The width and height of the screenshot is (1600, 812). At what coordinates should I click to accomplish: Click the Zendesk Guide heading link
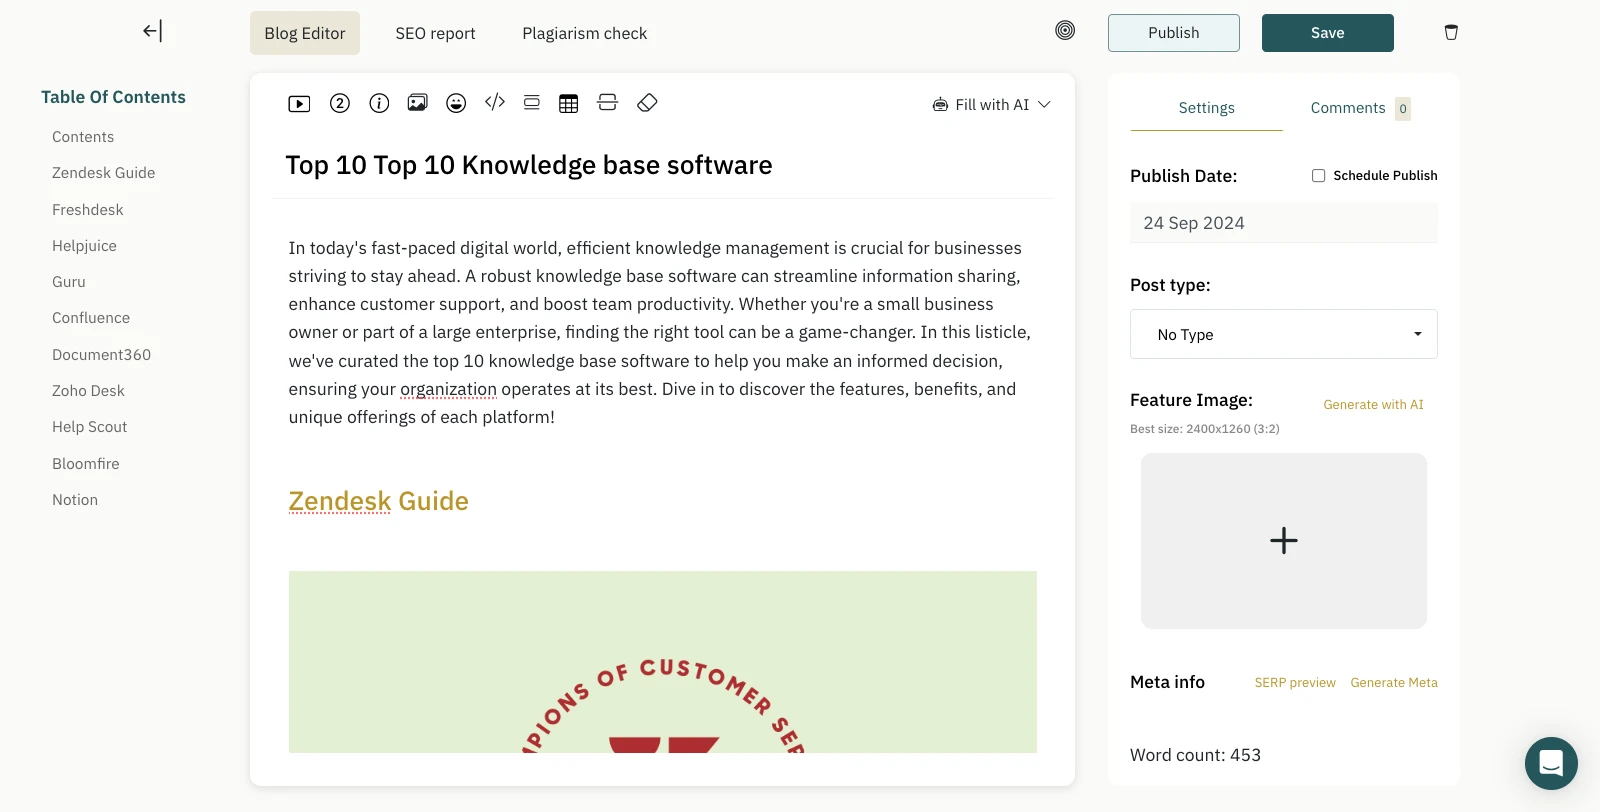click(x=379, y=501)
